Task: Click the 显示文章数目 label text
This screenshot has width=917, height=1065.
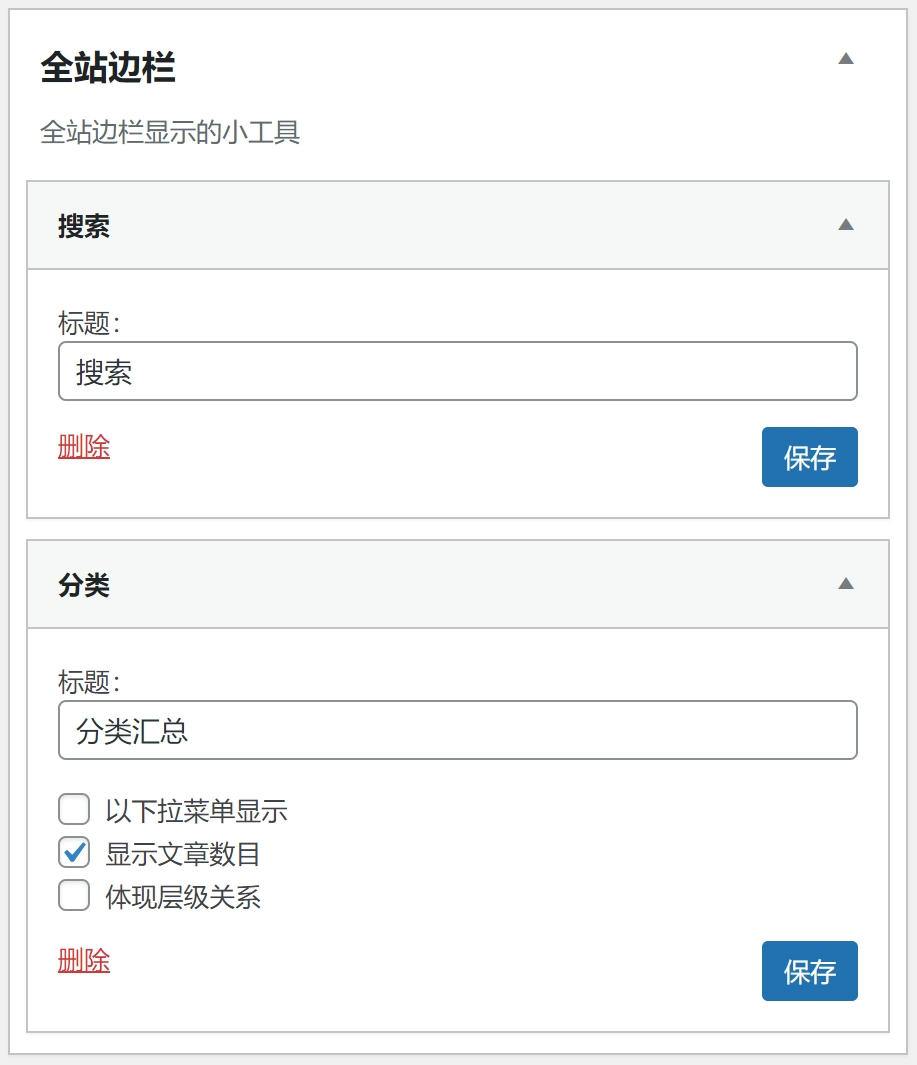Action: pyautogui.click(x=183, y=854)
